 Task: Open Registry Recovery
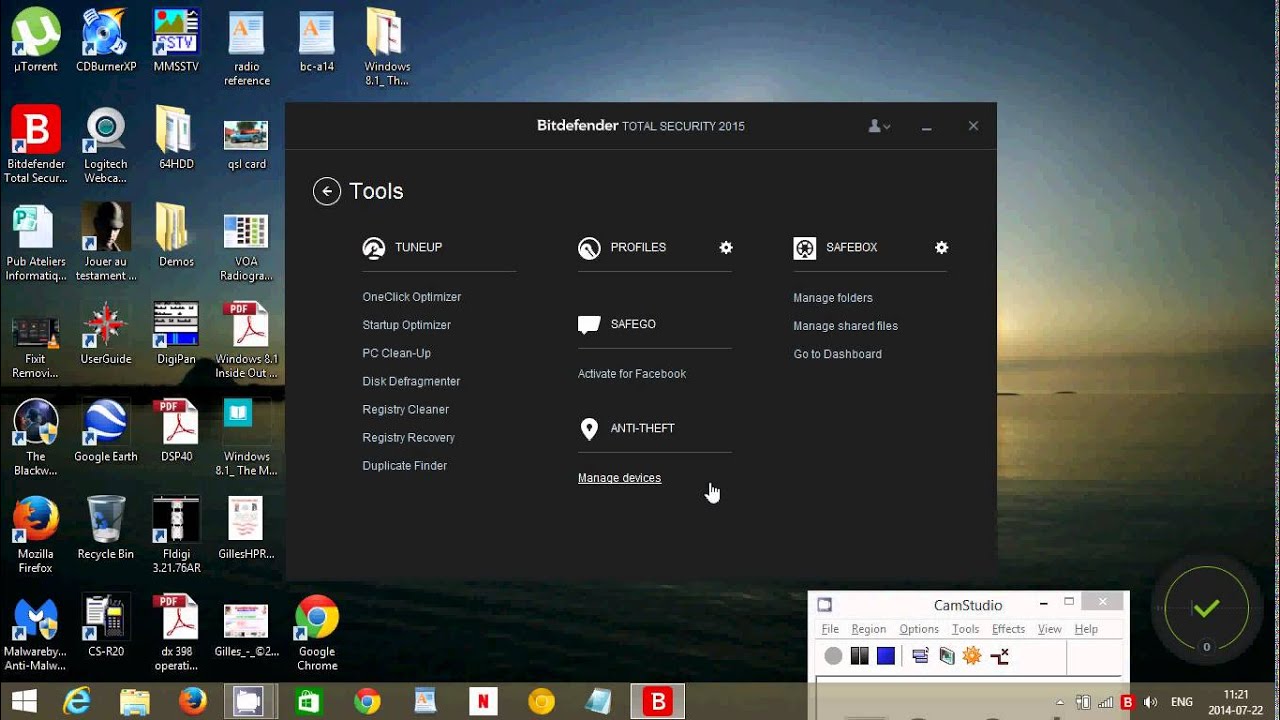409,437
